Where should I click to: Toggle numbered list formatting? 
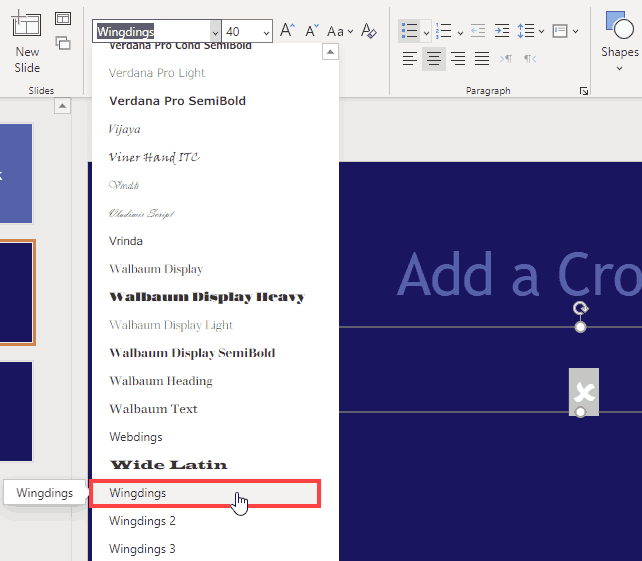pyautogui.click(x=443, y=31)
